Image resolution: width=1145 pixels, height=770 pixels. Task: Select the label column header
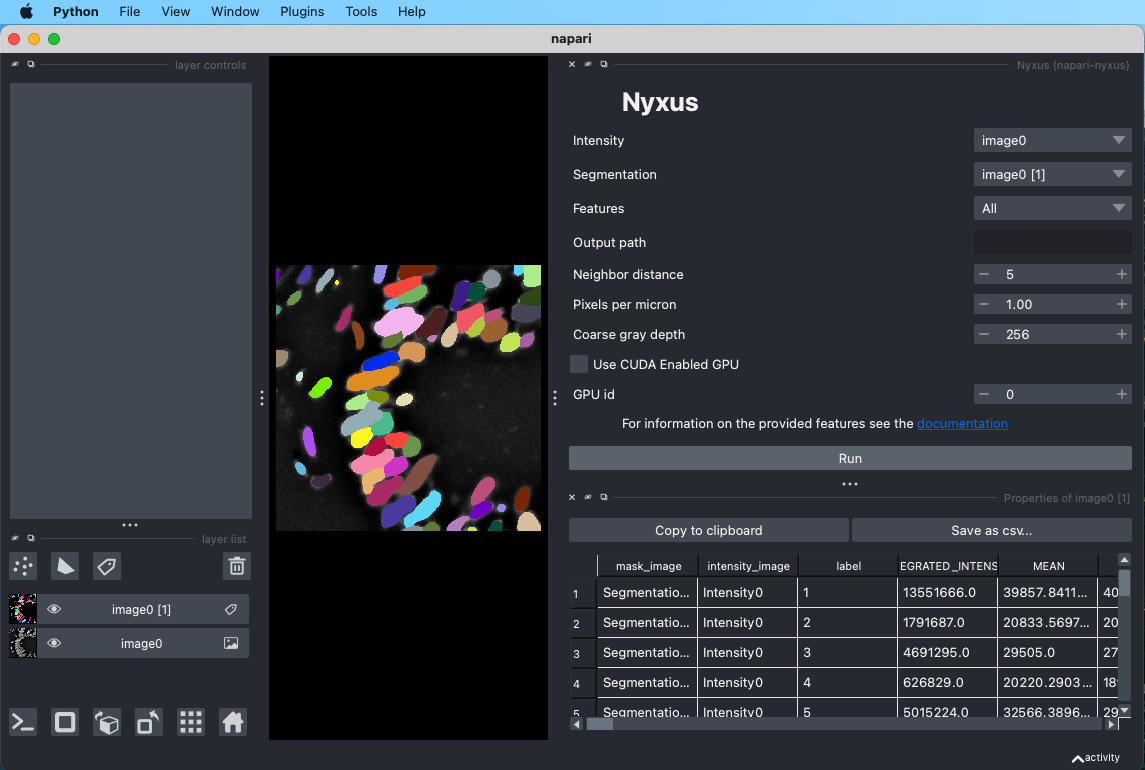pos(848,566)
